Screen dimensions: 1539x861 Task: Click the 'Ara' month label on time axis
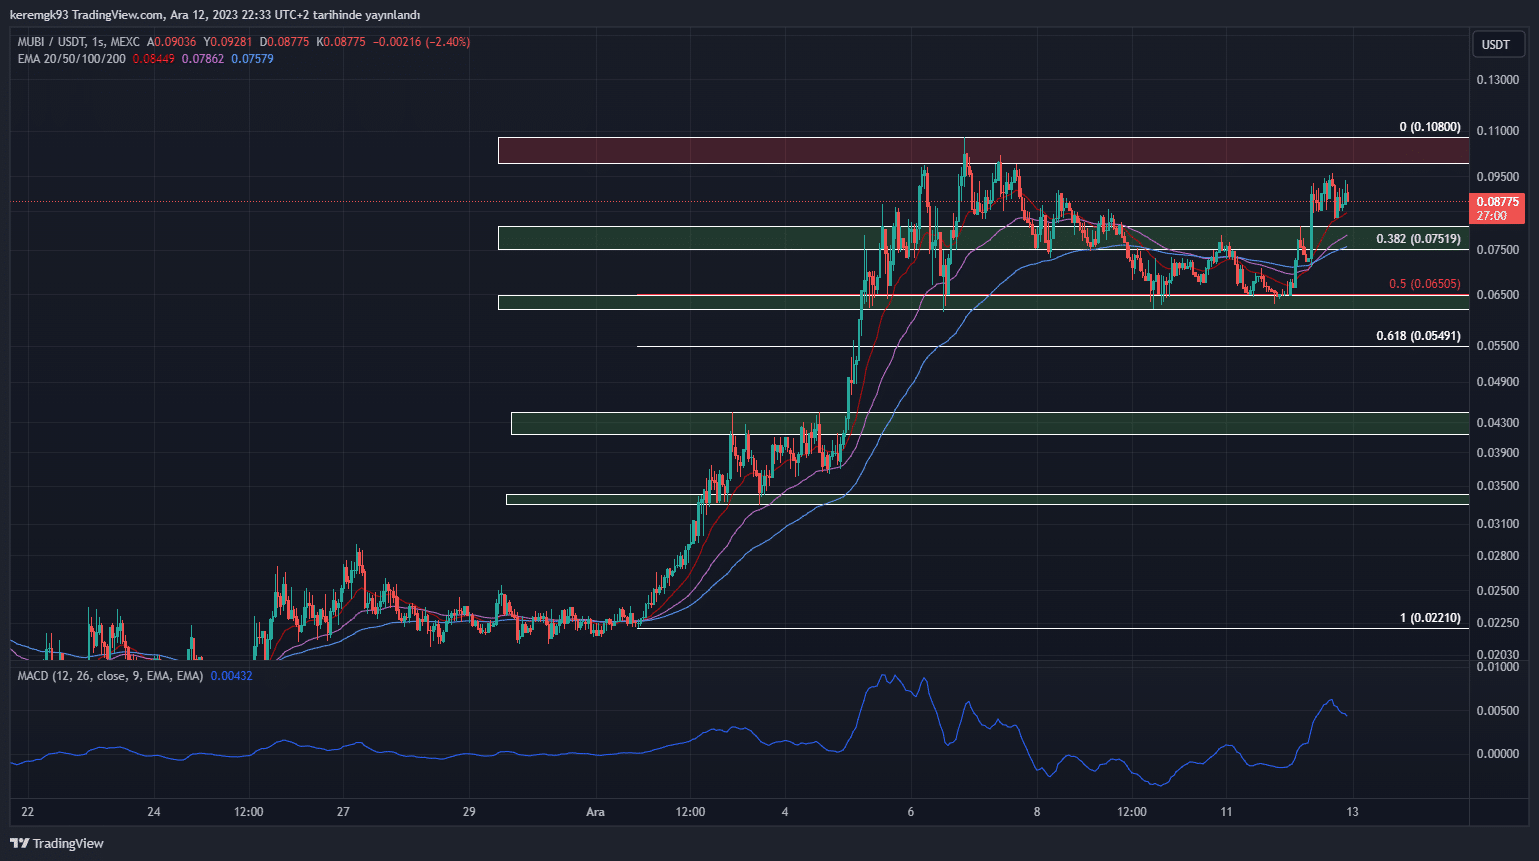point(595,812)
